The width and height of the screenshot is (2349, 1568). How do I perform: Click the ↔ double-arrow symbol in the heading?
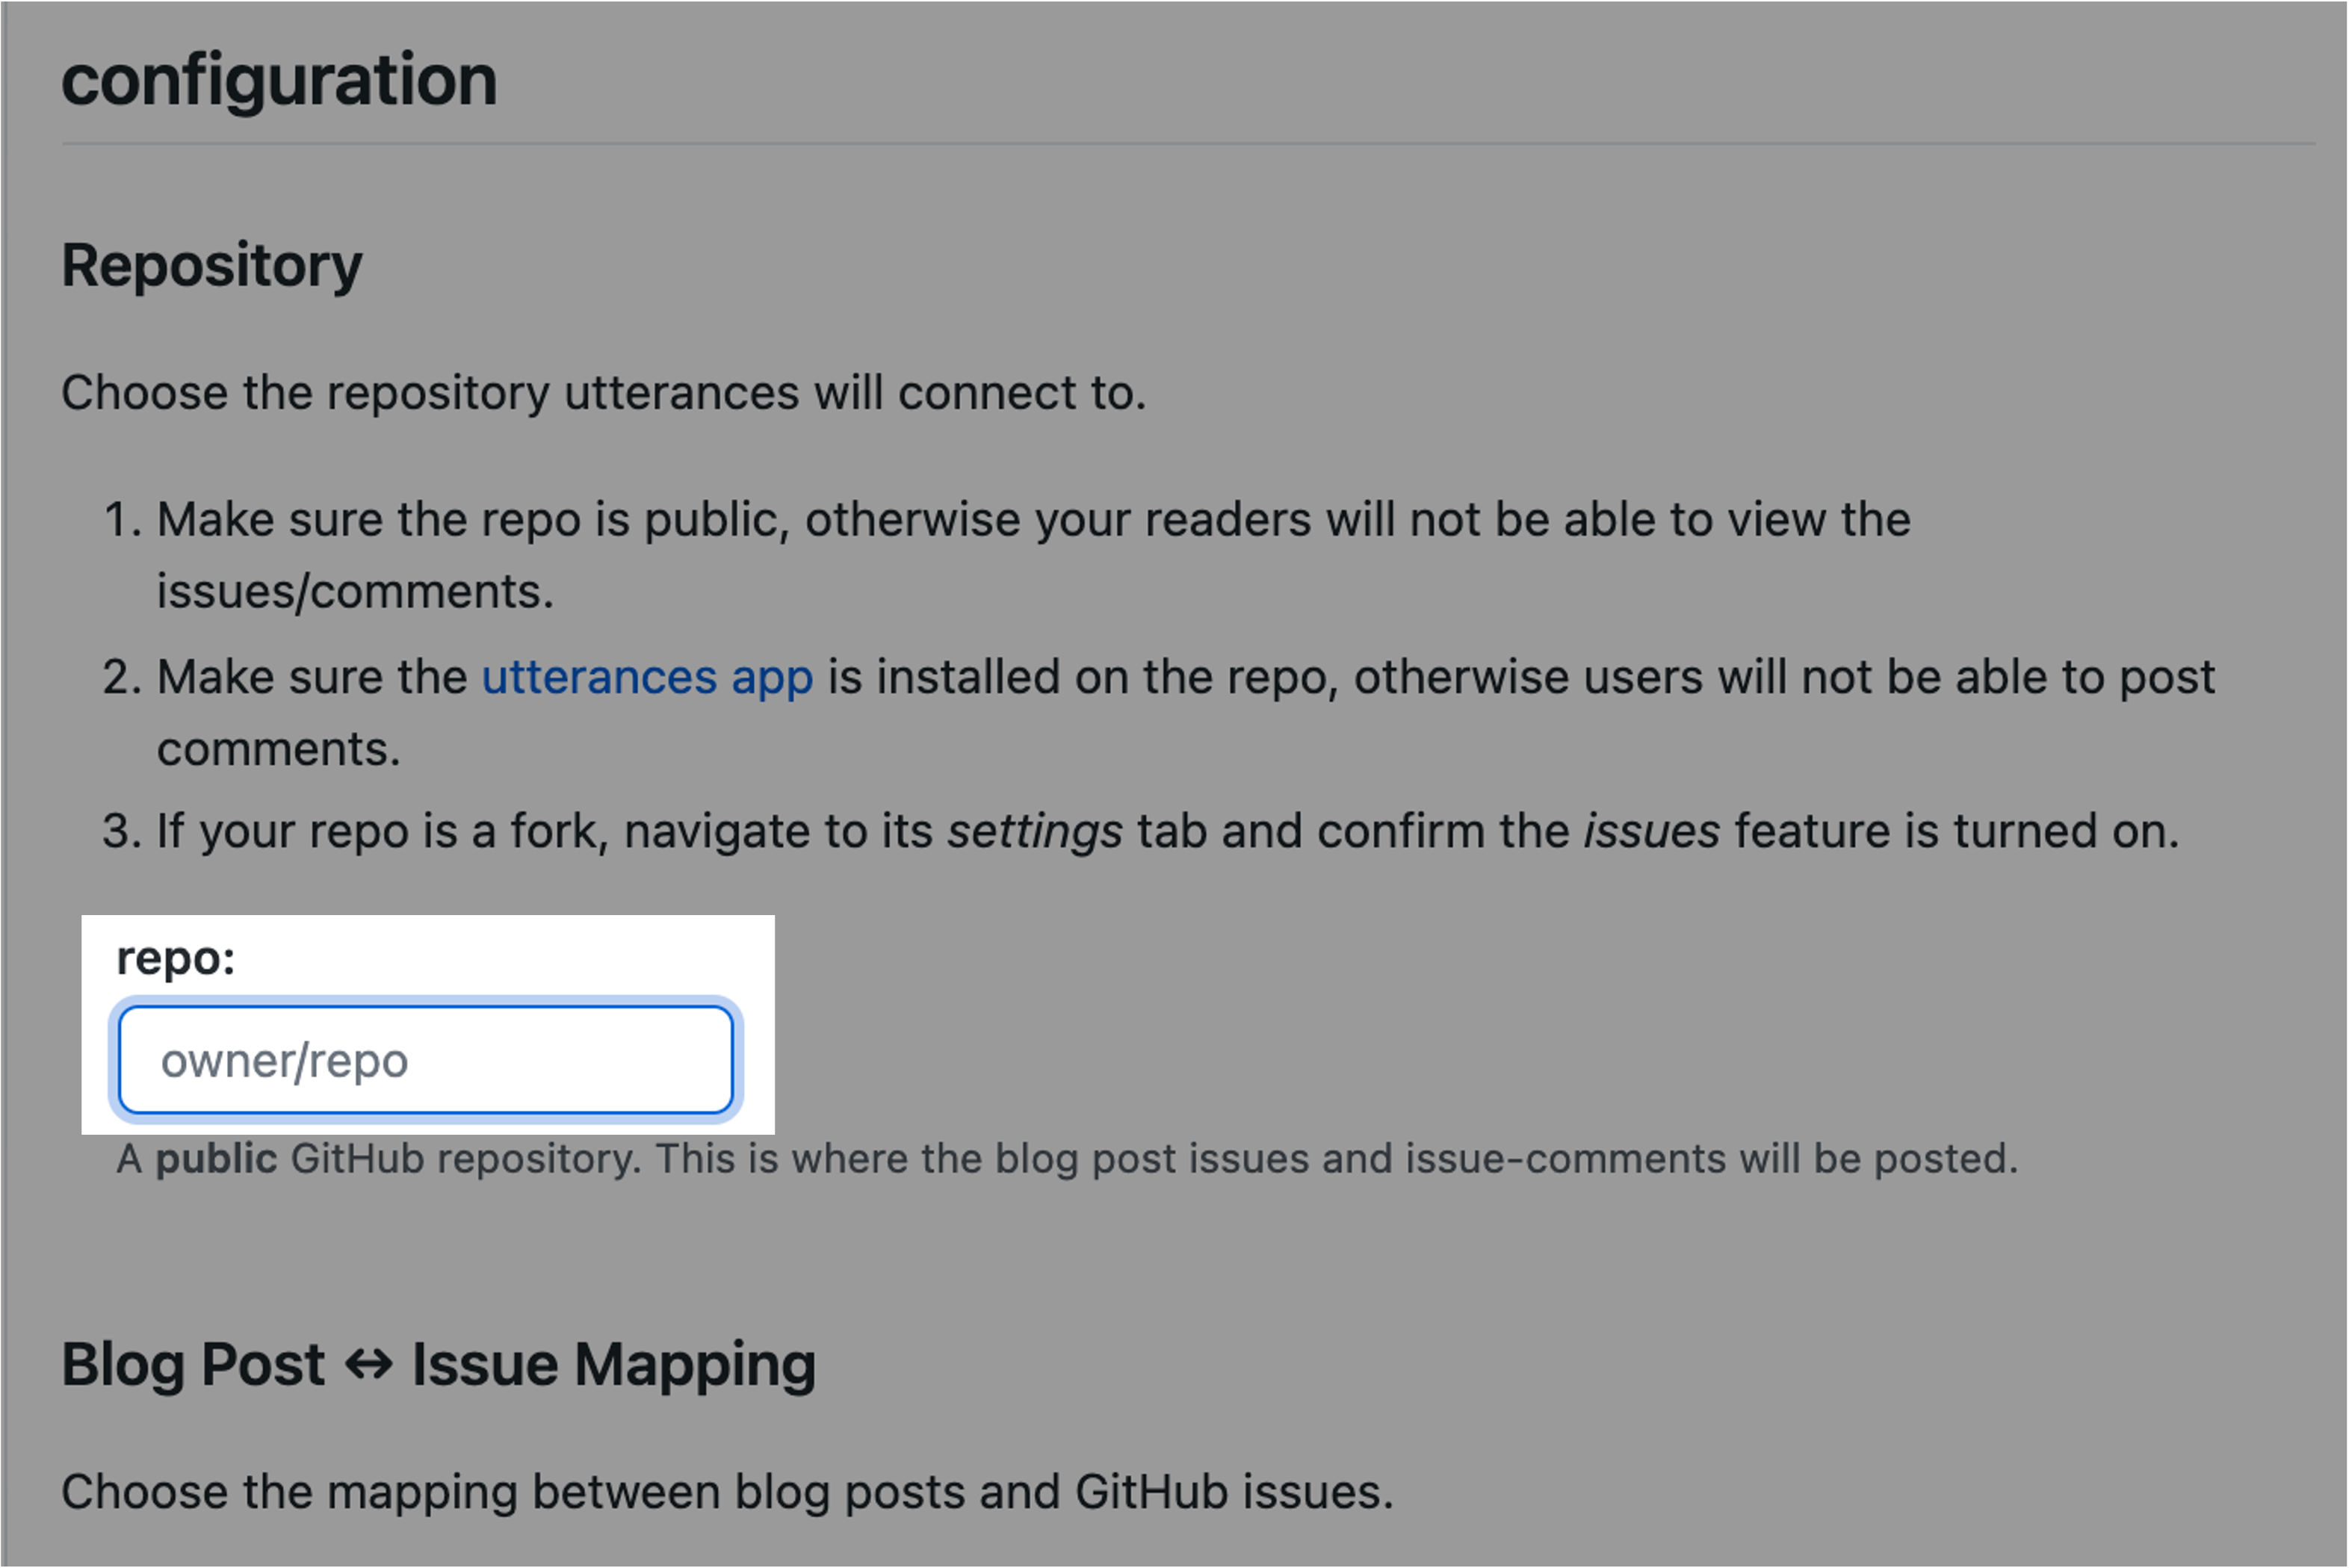[368, 1365]
